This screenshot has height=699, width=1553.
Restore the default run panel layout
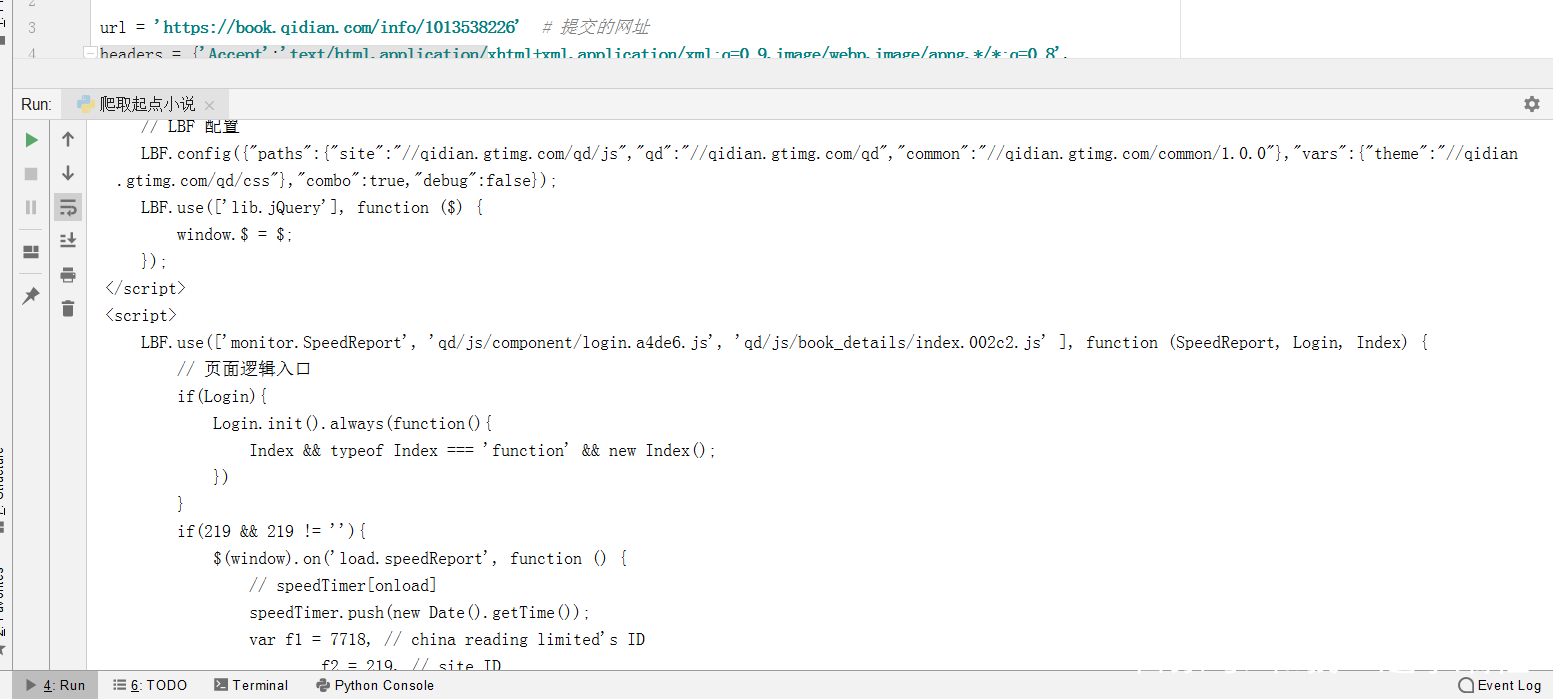(x=30, y=252)
